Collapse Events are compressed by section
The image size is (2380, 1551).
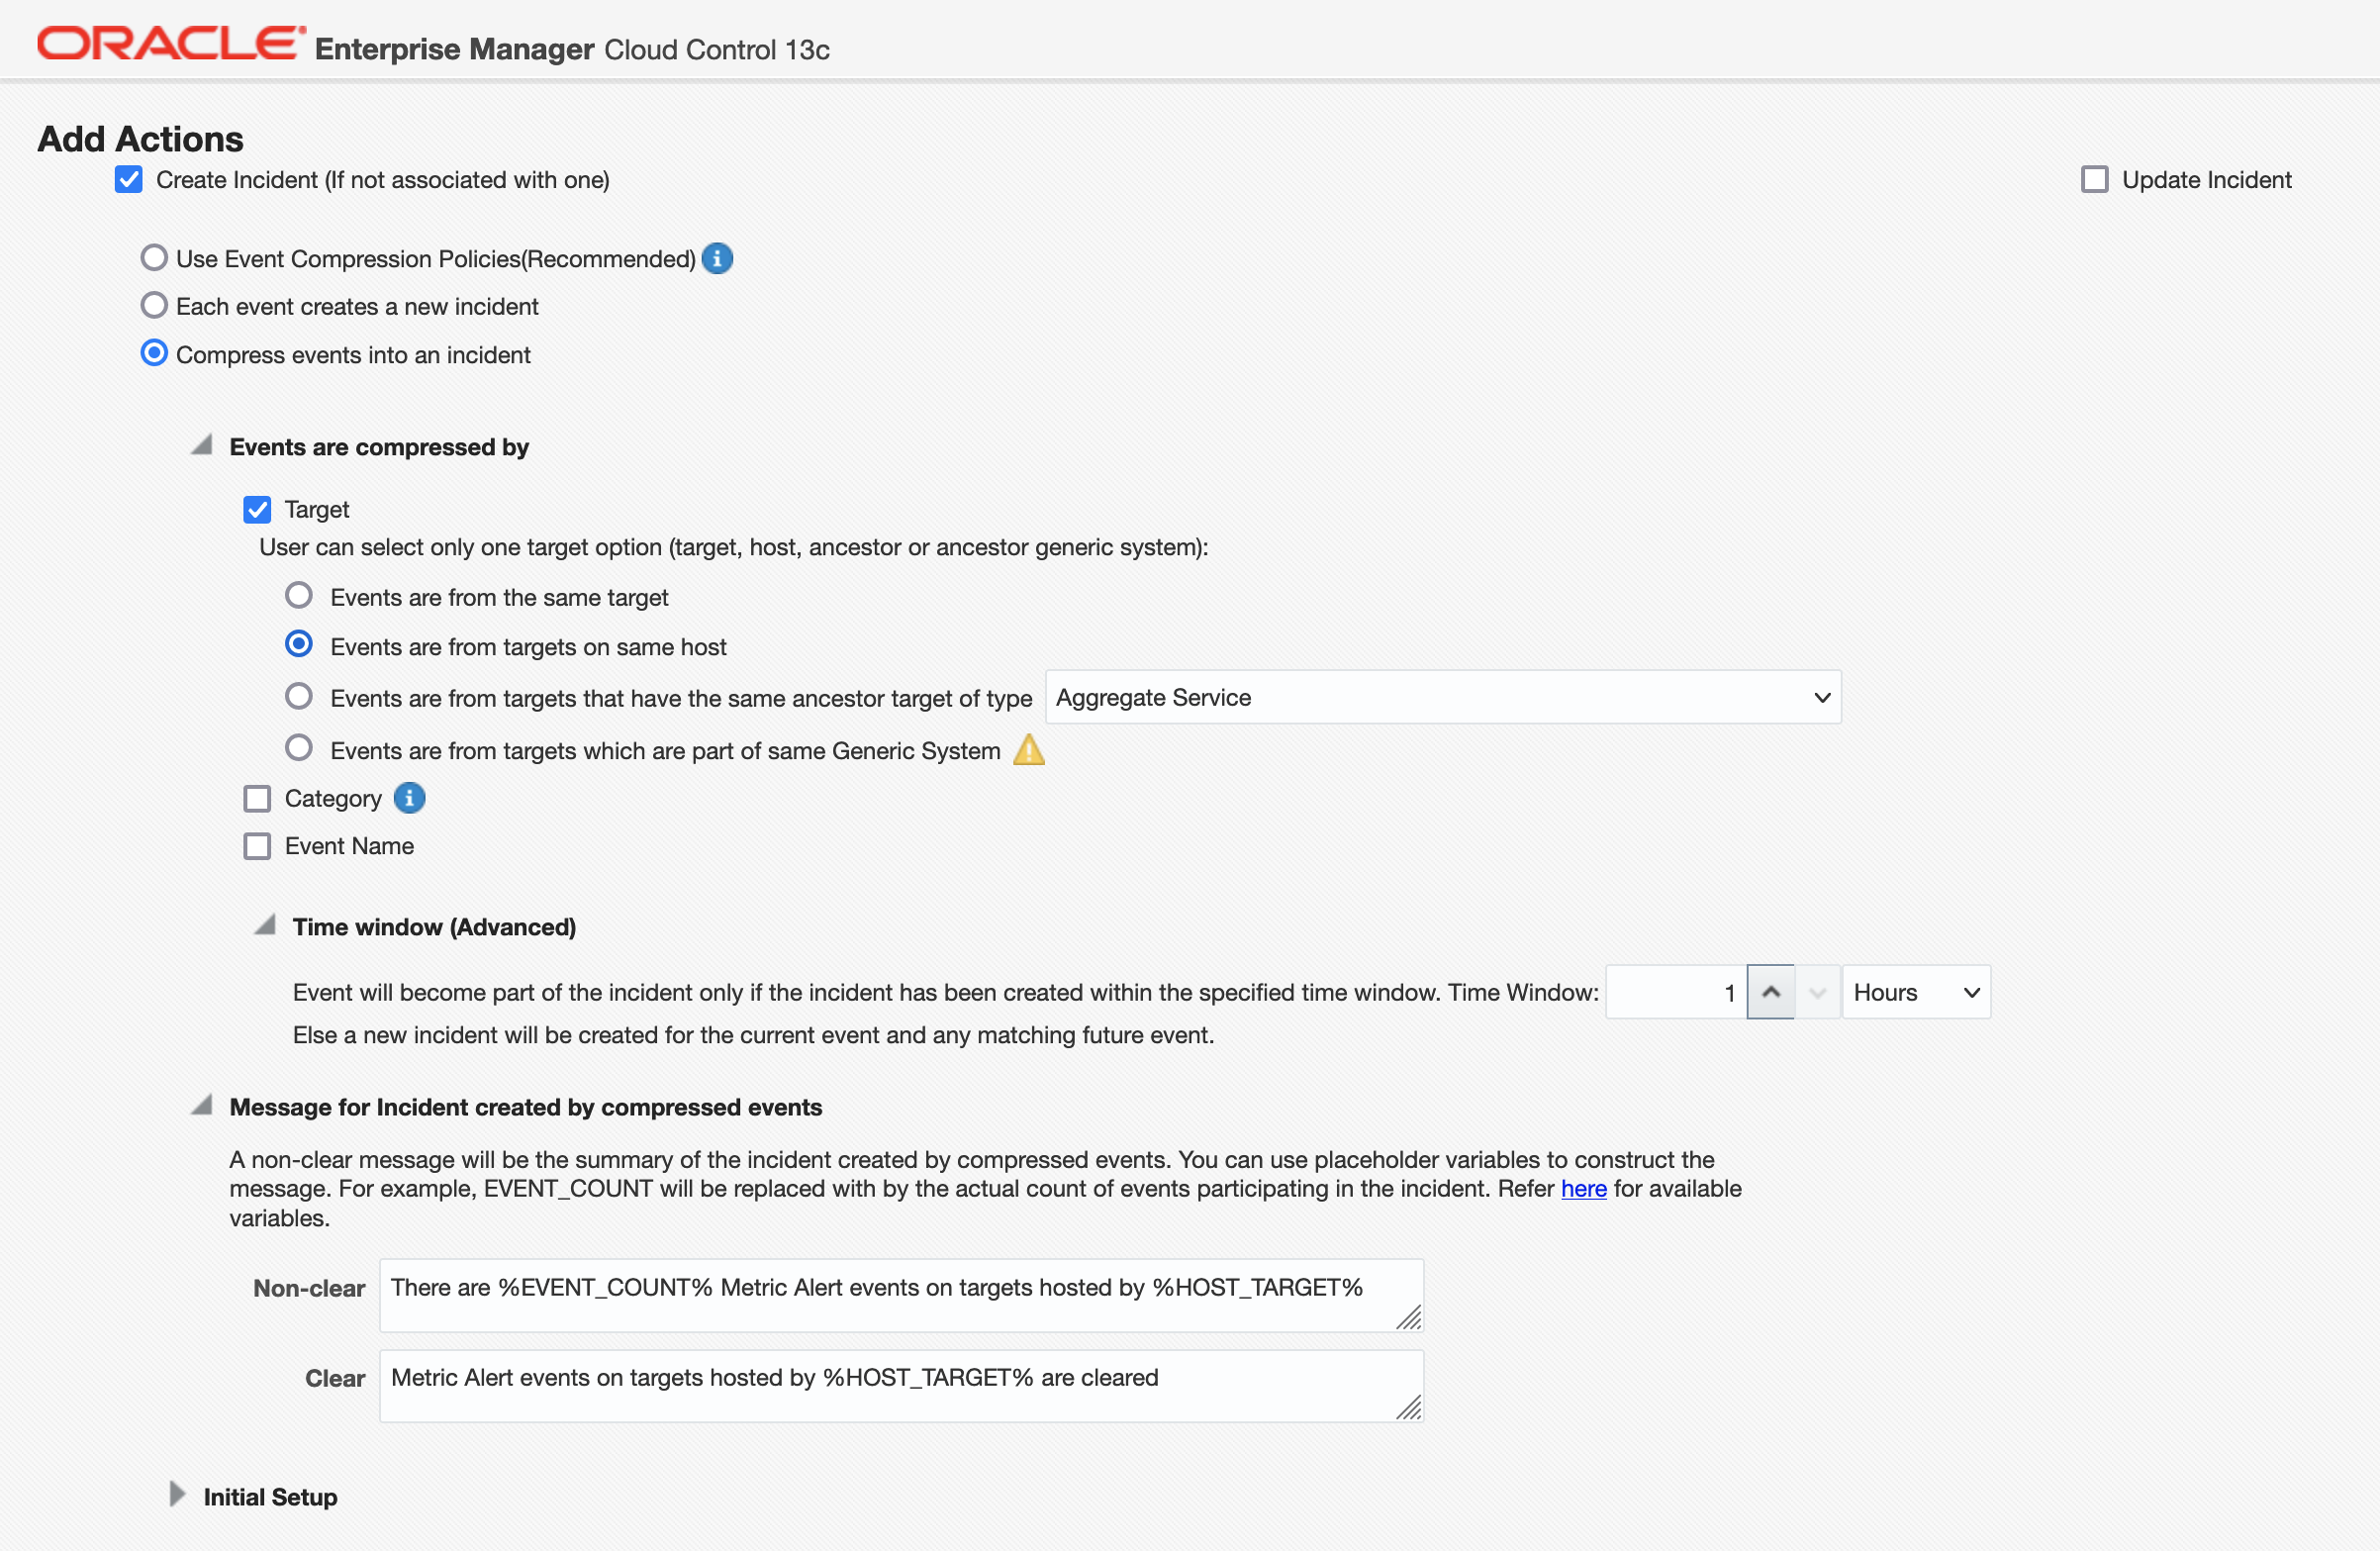[202, 445]
